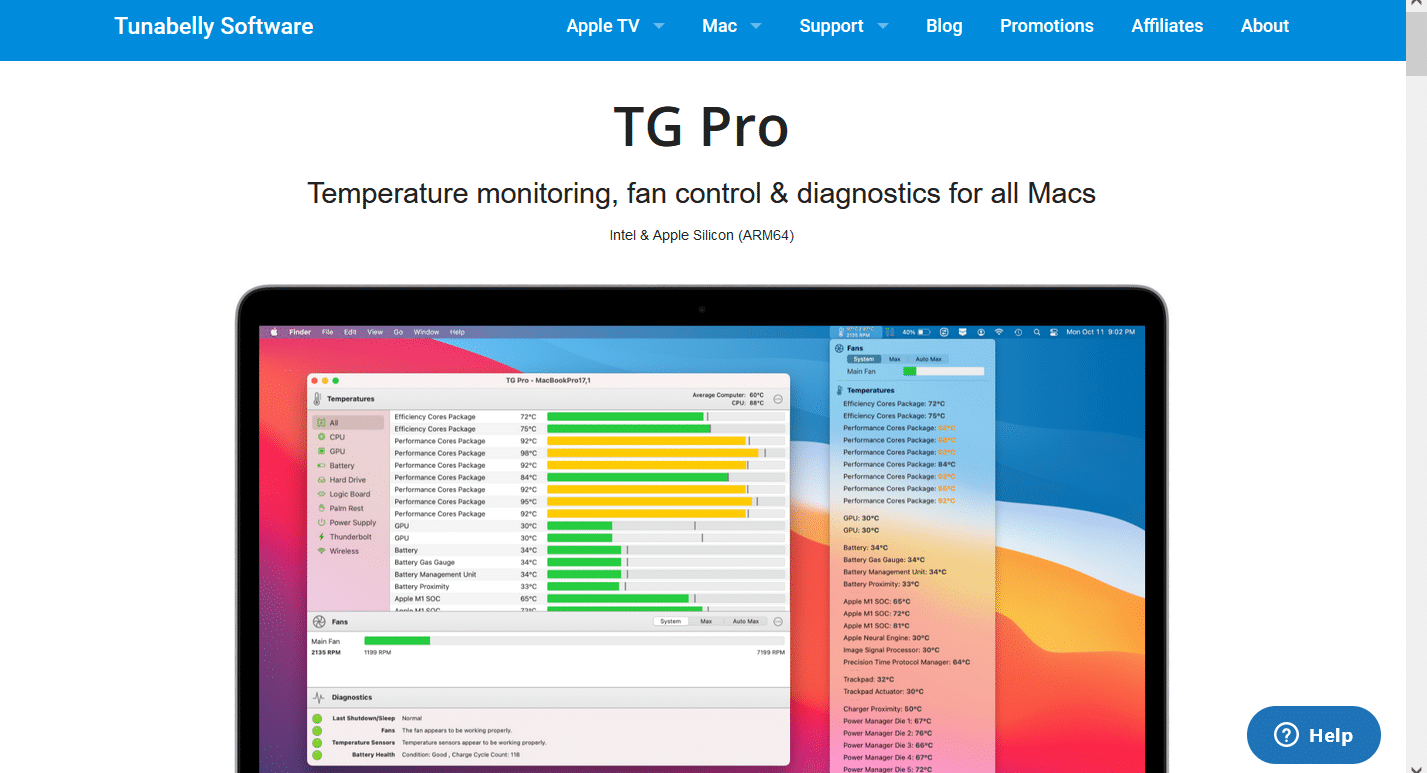Click the Time Machine clock icon in menu bar
1427x773 pixels.
[1017, 332]
